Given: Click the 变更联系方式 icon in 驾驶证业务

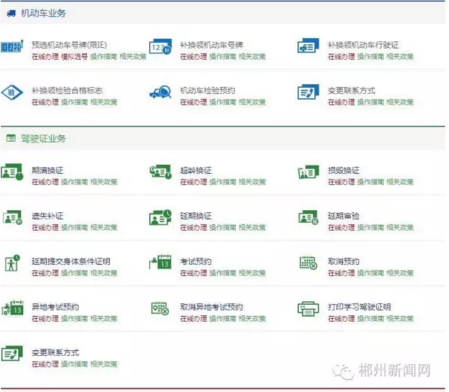Looking at the screenshot, I should [12, 354].
